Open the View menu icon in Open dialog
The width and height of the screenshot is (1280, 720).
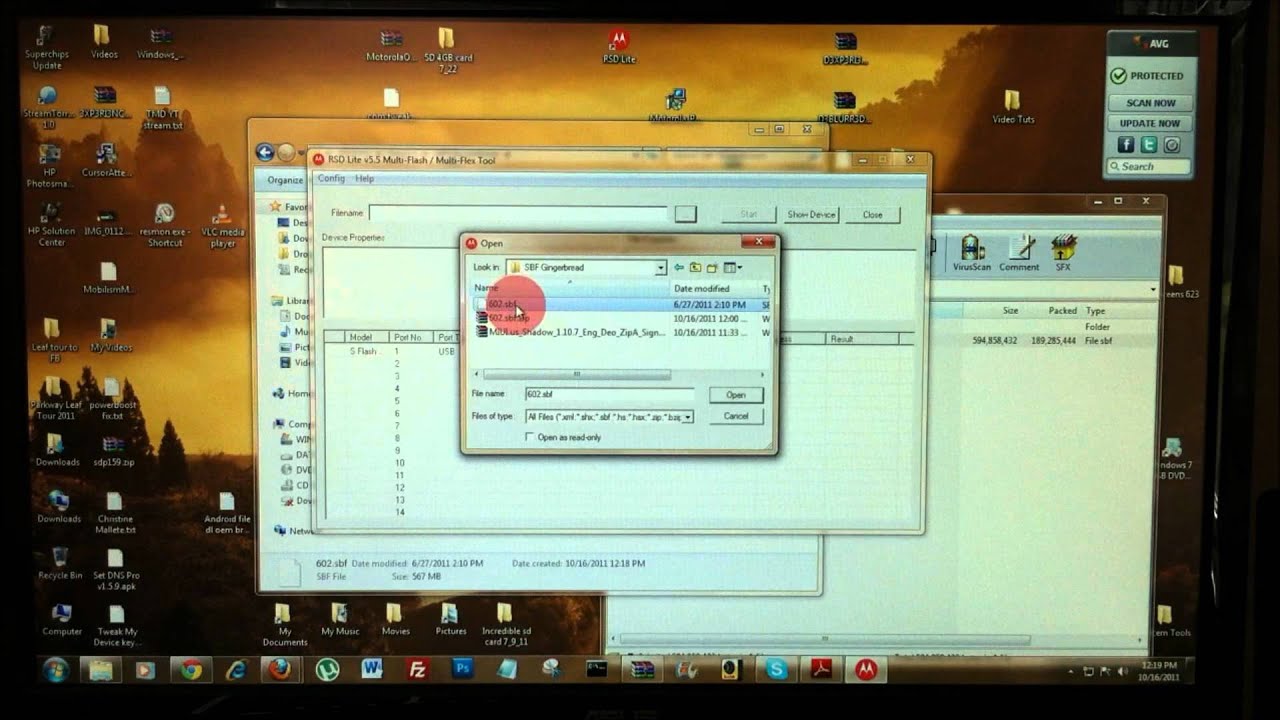coord(733,267)
